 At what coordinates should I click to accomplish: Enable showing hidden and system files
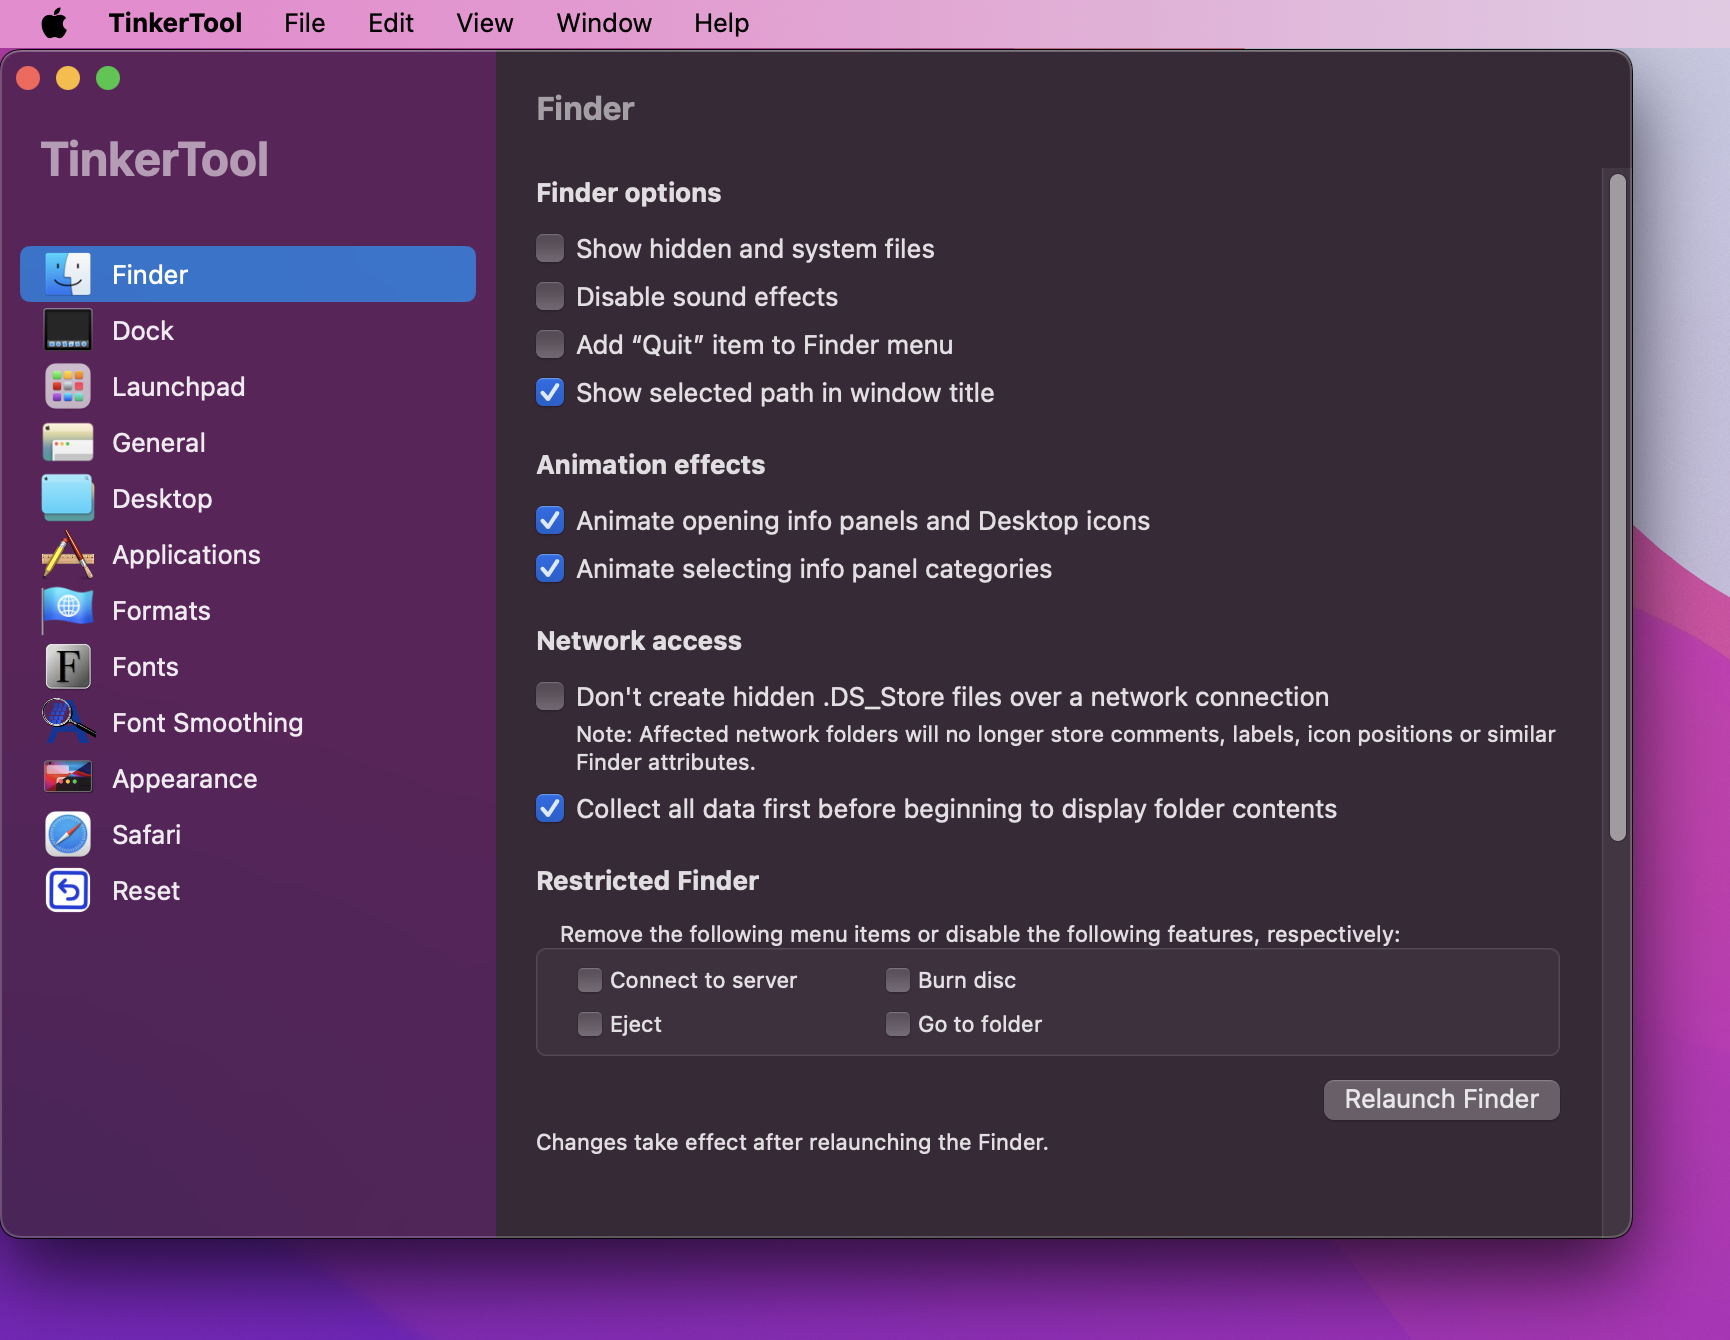[549, 248]
